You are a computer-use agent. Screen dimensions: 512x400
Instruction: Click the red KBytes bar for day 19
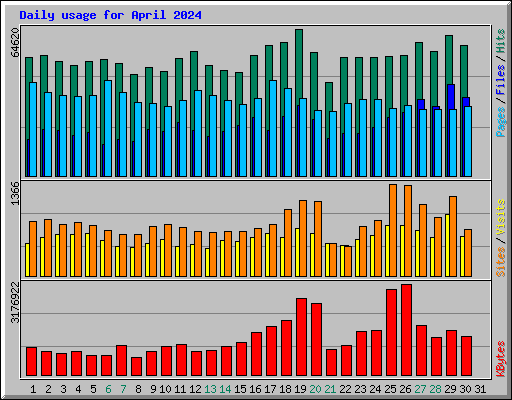click(x=302, y=337)
